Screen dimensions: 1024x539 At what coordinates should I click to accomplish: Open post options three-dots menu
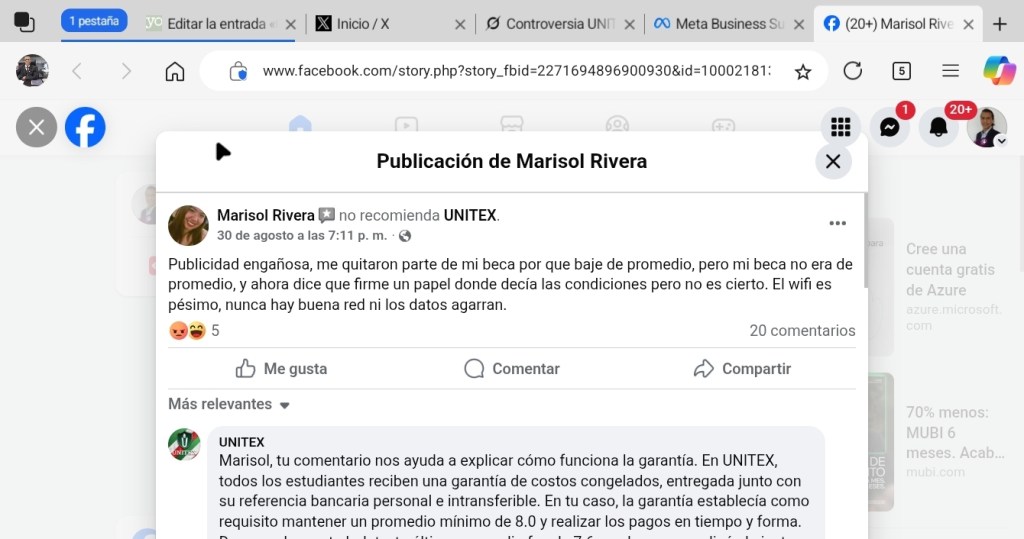click(x=837, y=223)
